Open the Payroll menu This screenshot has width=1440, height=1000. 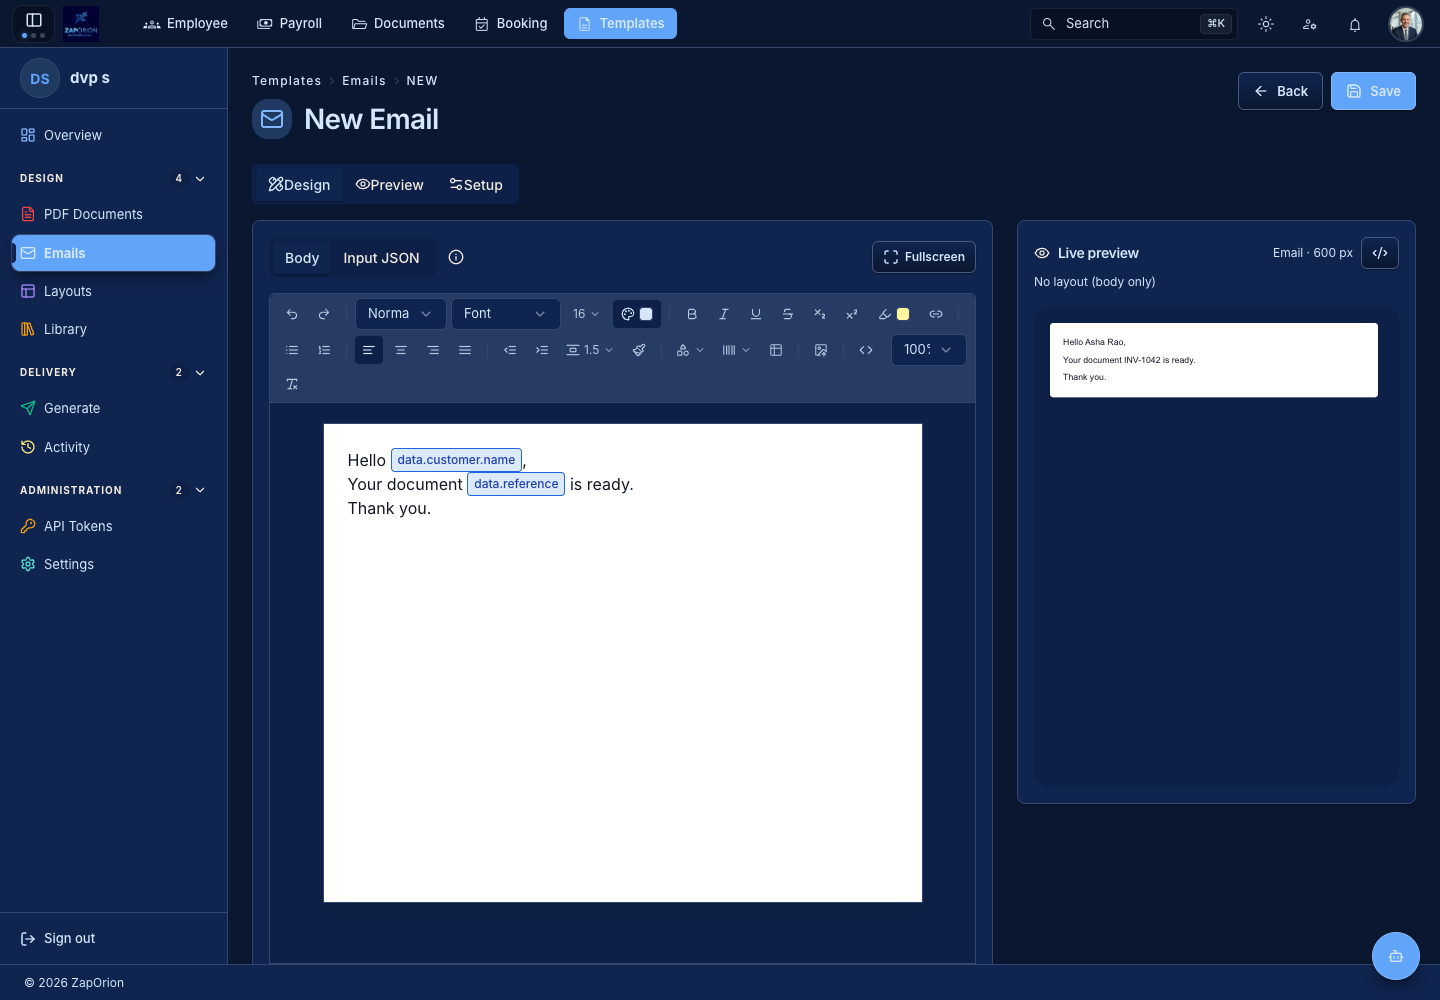pos(290,24)
